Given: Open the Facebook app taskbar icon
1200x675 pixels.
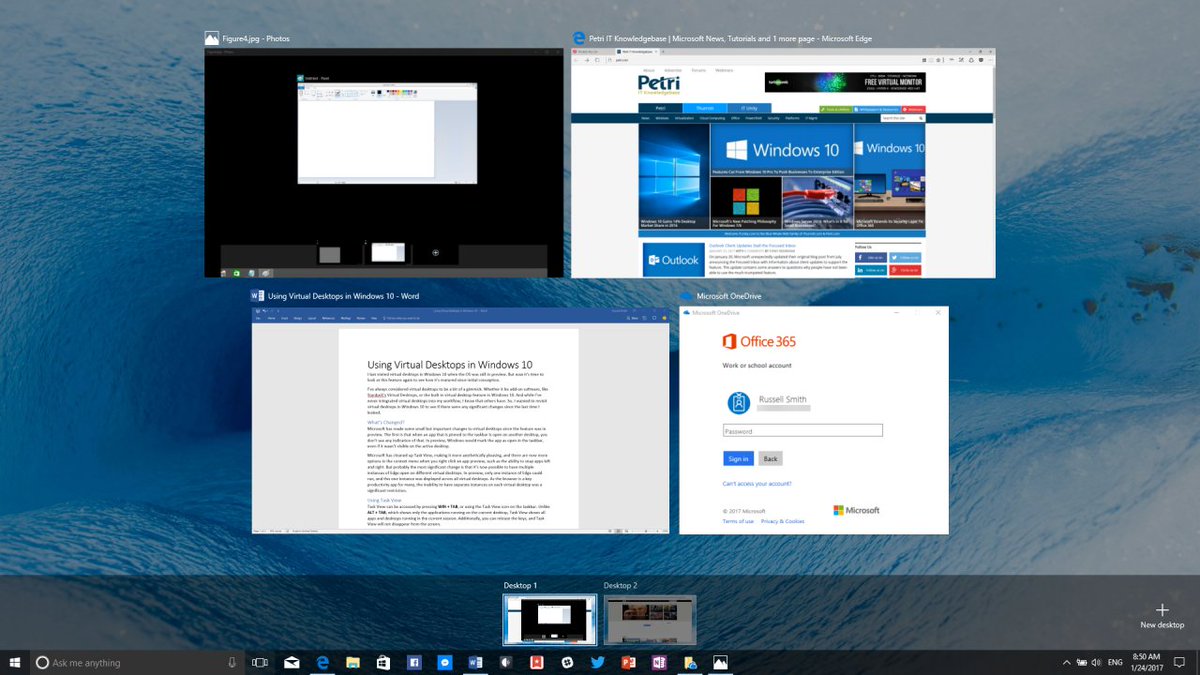Looking at the screenshot, I should 413,662.
